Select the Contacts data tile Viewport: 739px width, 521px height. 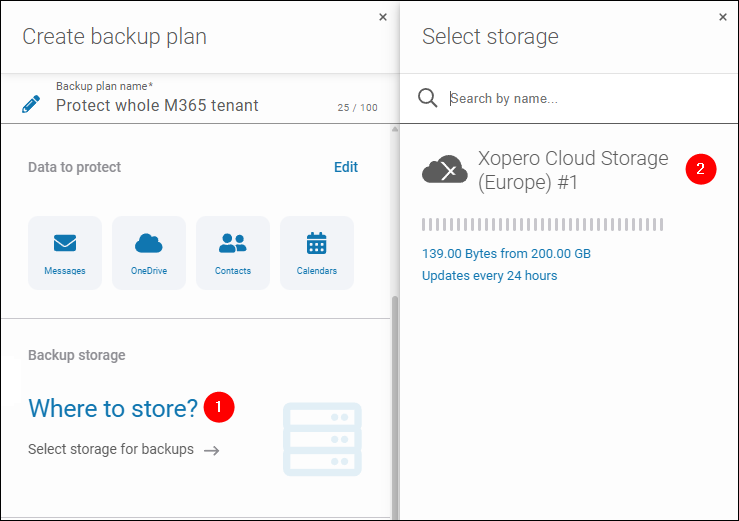[x=233, y=253]
